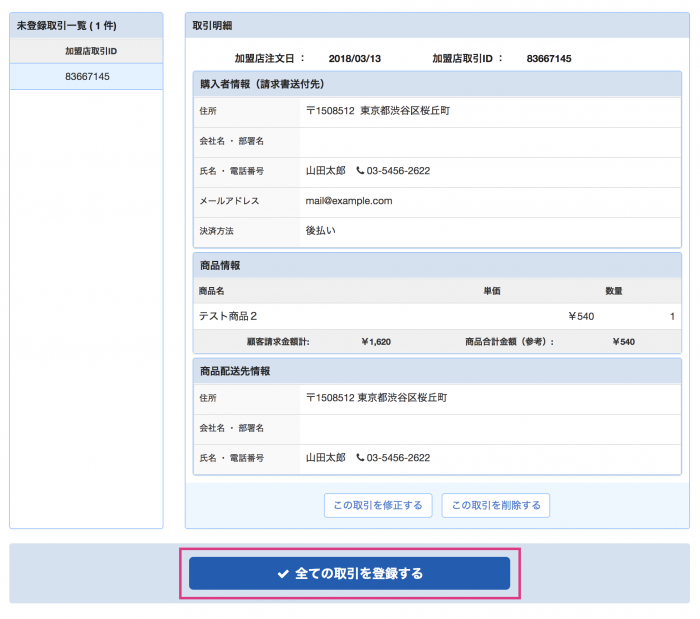
Task: Select the product row テスト商品２
Action: point(228,317)
